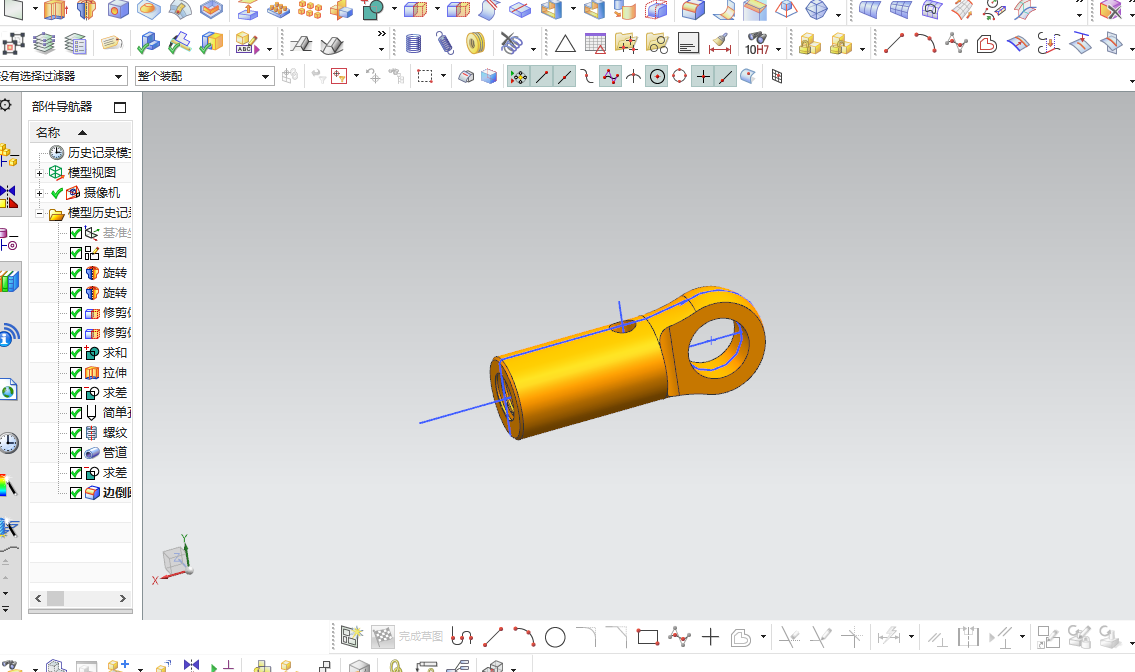
Task: Select the cylindrical compression spring tool
Action: coord(413,44)
